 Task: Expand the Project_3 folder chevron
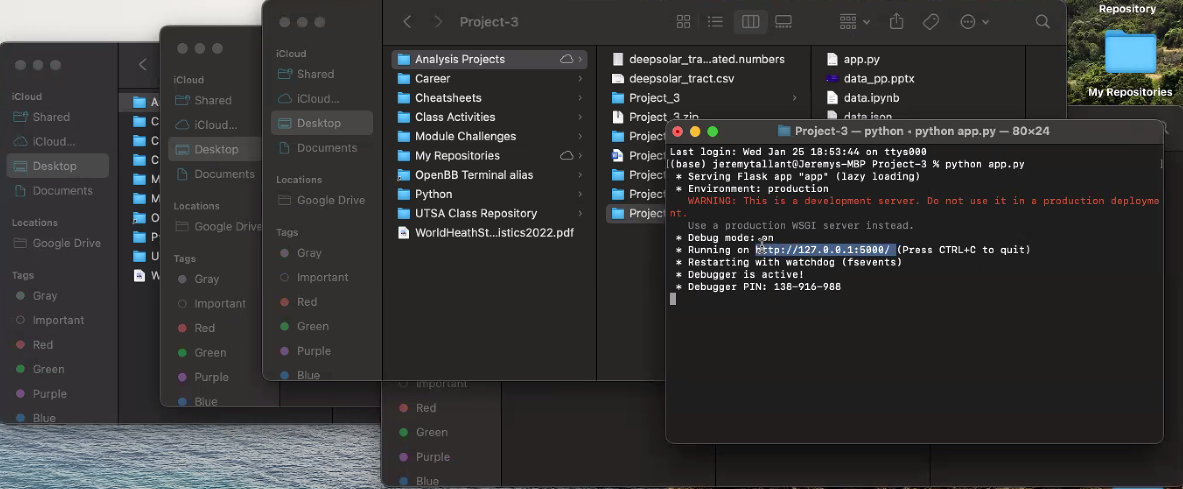pyautogui.click(x=794, y=98)
